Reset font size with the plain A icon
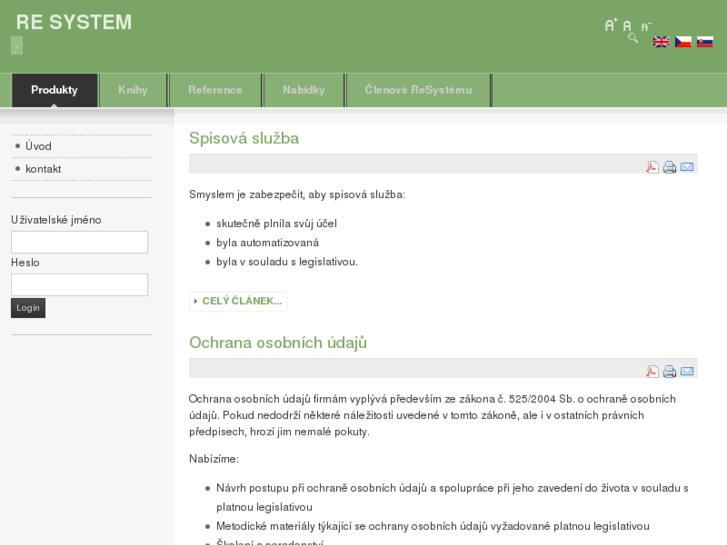The width and height of the screenshot is (727, 545). (x=627, y=26)
